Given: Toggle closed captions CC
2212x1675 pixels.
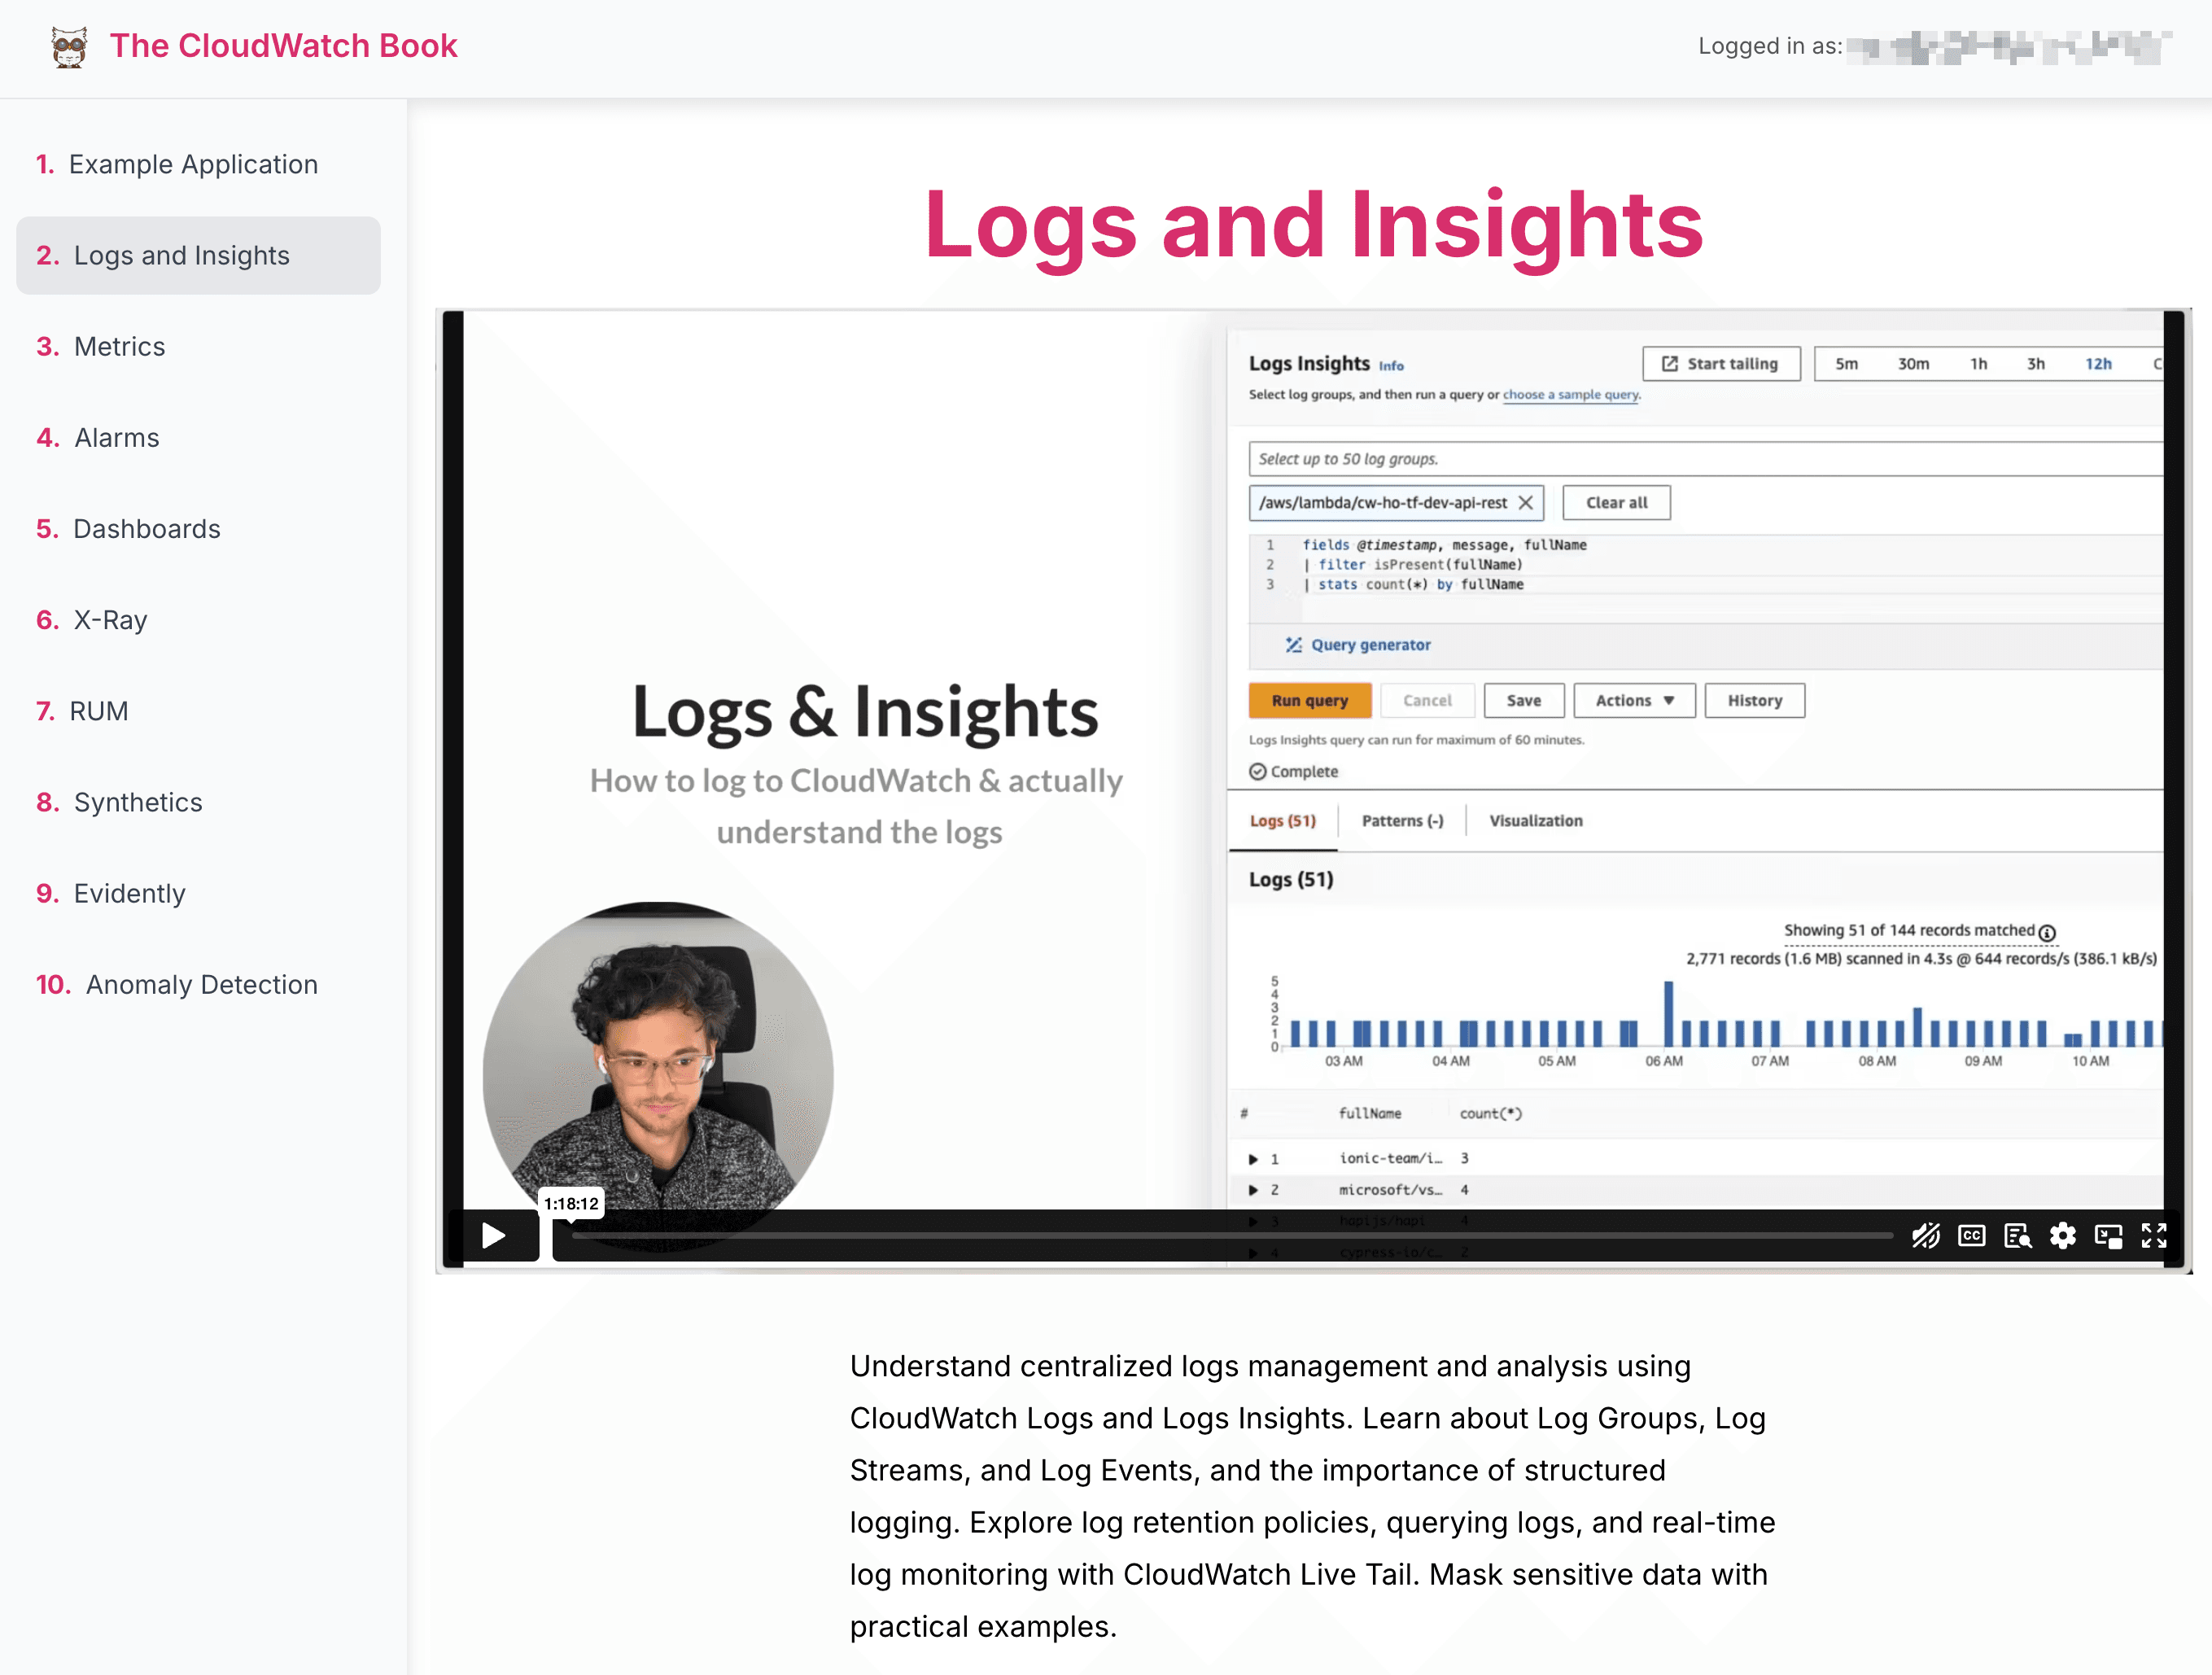Looking at the screenshot, I should tap(1971, 1236).
